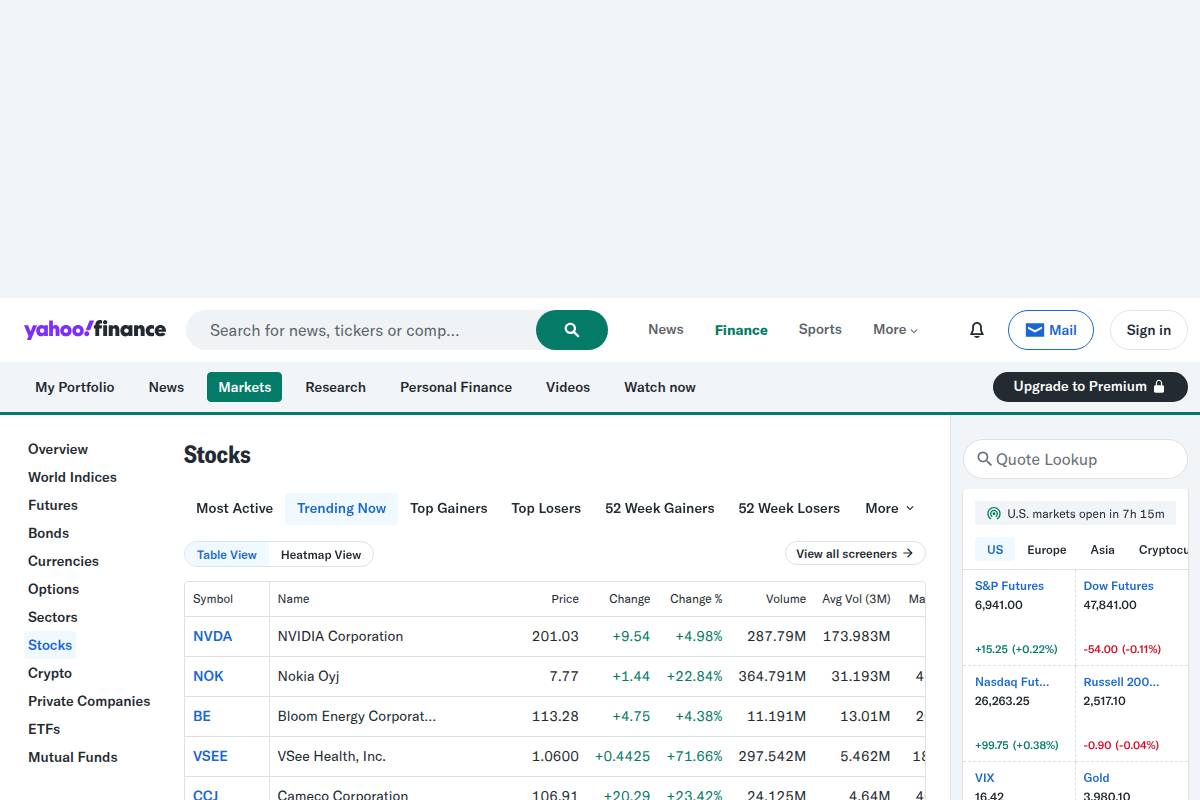Viewport: 1200px width, 800px height.
Task: Click the View all screeners arrow icon
Action: [908, 553]
